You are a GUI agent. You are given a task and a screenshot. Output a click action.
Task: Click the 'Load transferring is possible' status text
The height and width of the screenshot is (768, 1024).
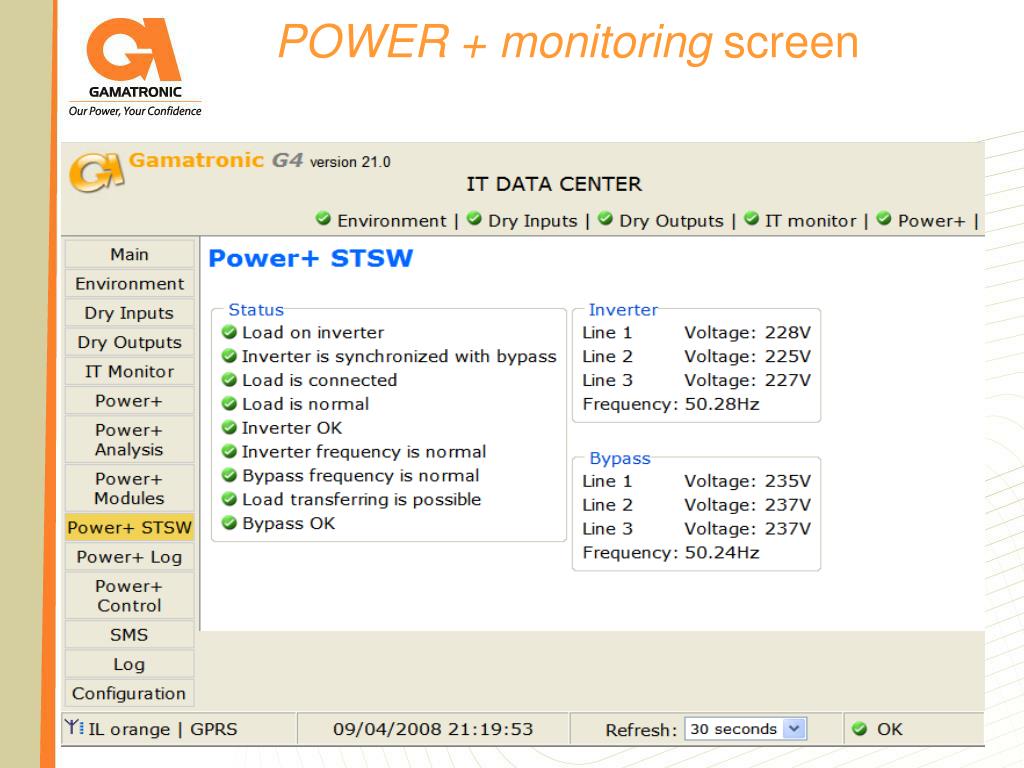(362, 500)
